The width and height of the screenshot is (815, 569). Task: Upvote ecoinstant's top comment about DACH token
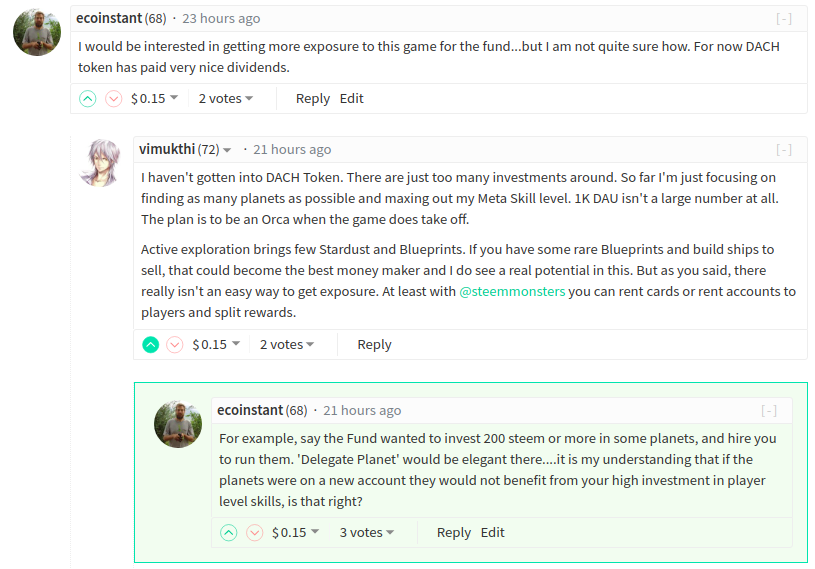[x=88, y=98]
